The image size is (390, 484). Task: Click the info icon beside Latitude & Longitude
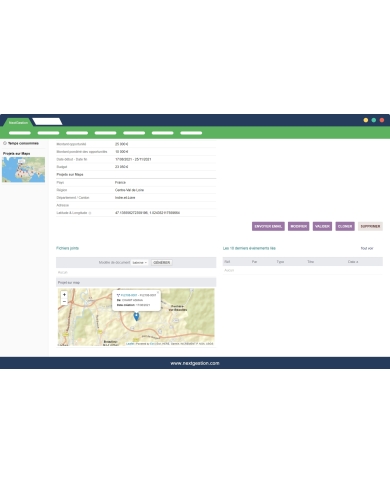click(x=90, y=213)
